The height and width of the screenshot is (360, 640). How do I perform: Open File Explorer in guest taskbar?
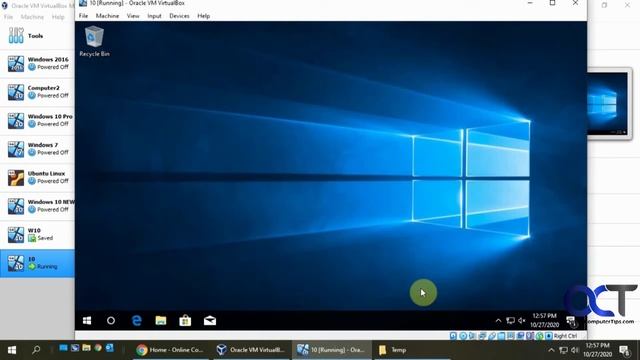[161, 321]
